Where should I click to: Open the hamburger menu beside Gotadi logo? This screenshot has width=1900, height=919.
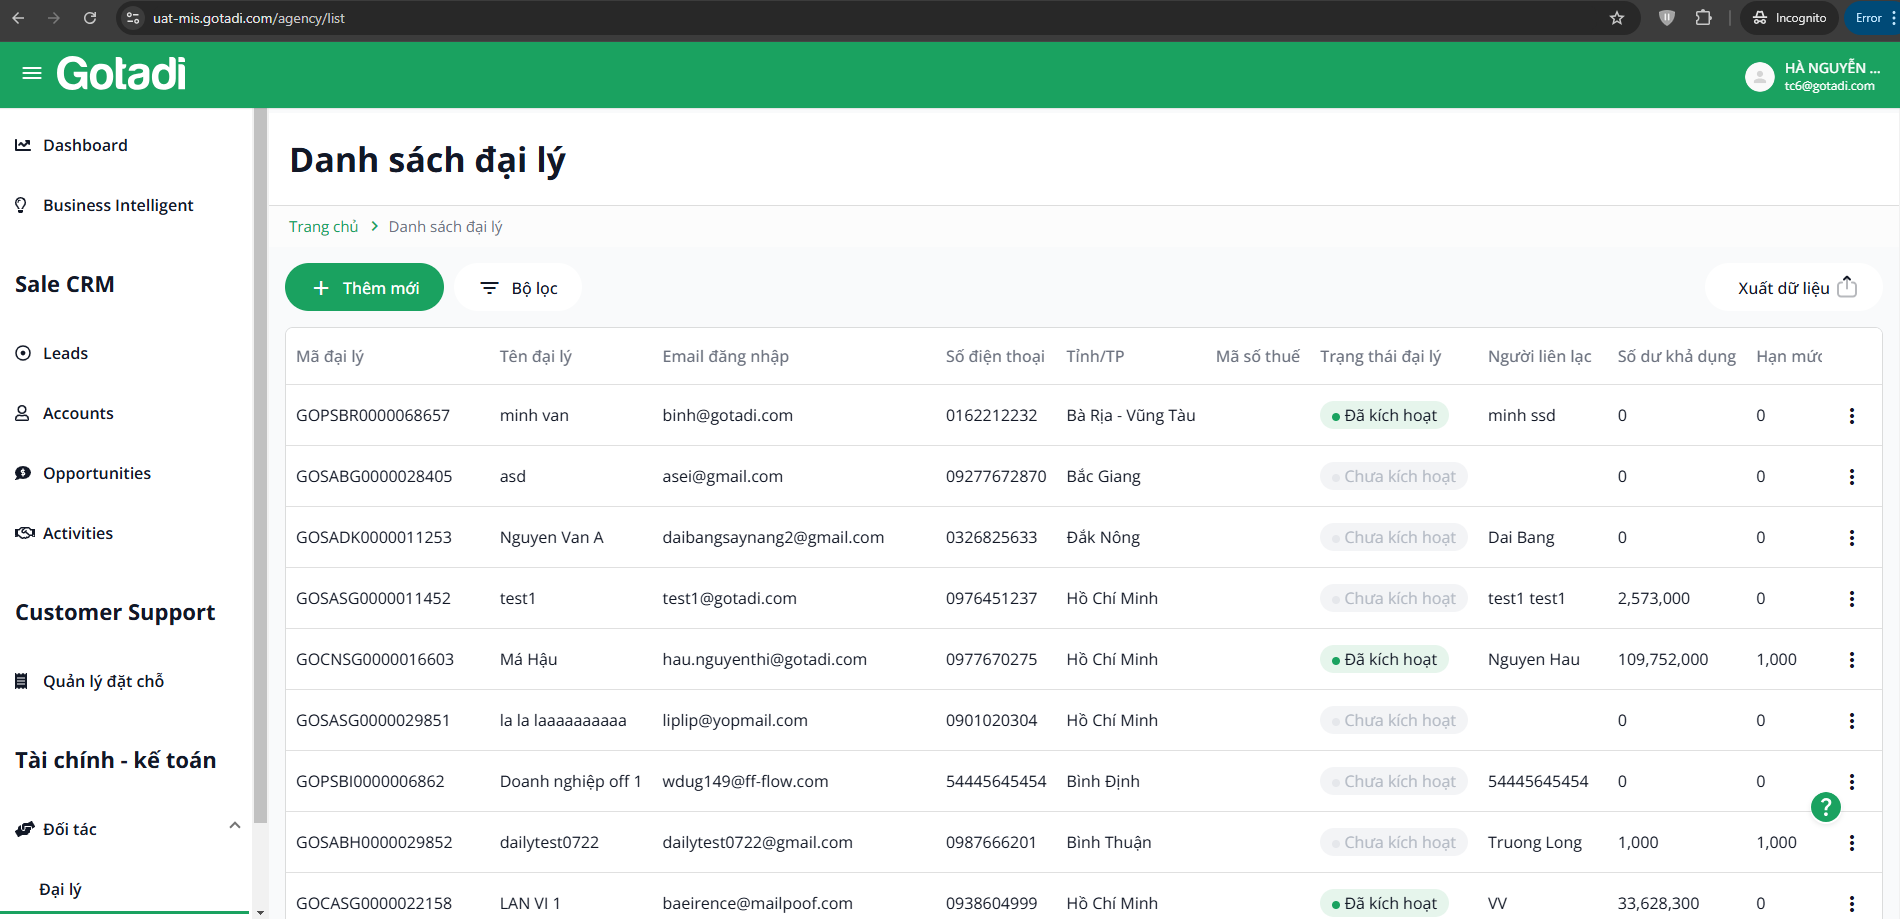[x=32, y=73]
